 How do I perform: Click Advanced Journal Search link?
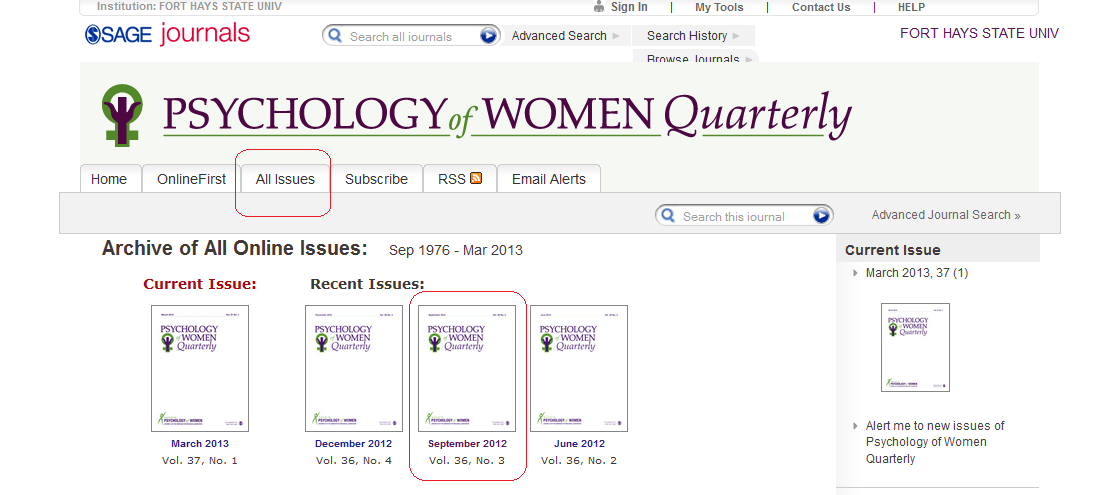[x=946, y=215]
